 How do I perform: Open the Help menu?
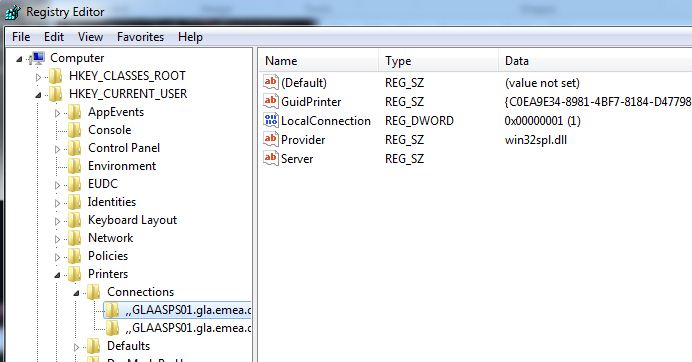click(x=190, y=37)
